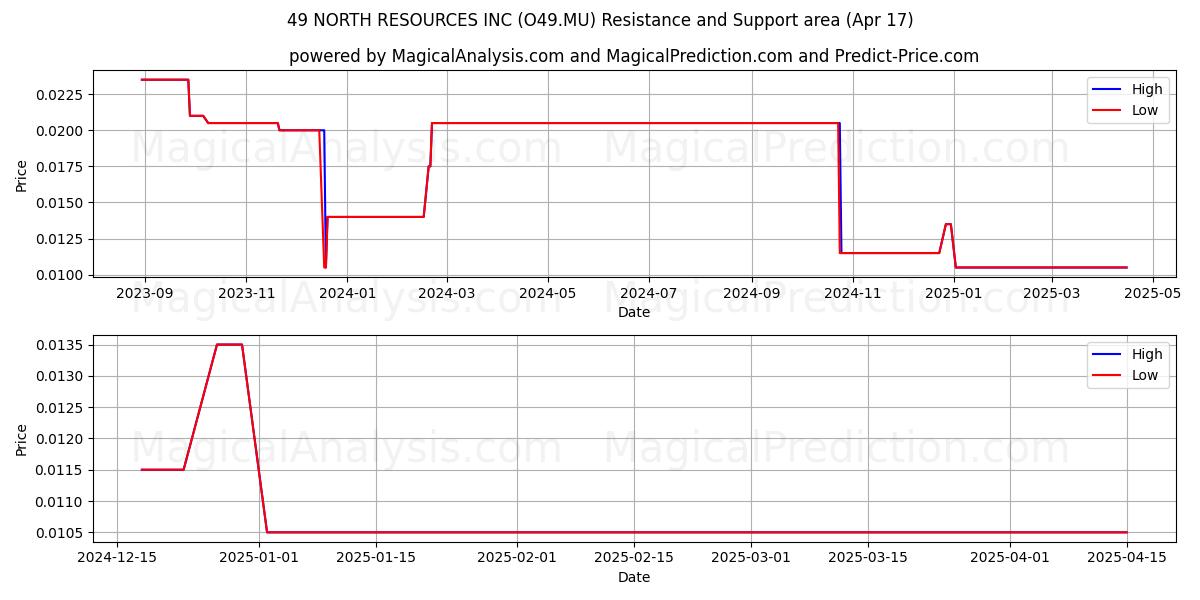Viewport: 1200px width, 600px height.
Task: Click the 0.0135 price tick label
Action: point(62,345)
